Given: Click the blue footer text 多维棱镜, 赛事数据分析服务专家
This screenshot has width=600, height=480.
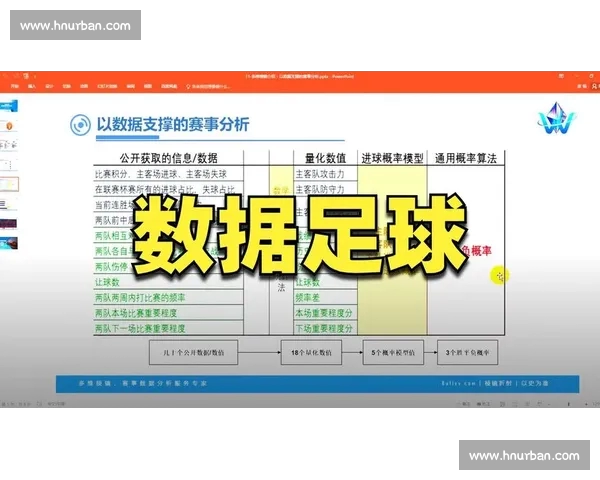Looking at the screenshot, I should [142, 383].
